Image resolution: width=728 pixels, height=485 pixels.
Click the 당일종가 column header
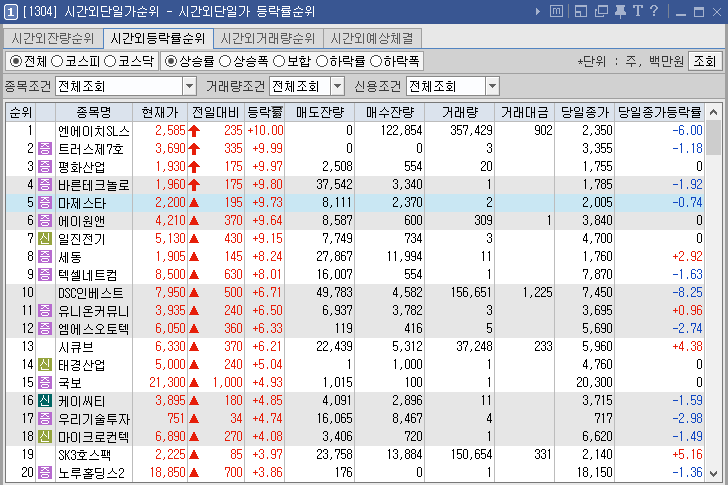585,112
